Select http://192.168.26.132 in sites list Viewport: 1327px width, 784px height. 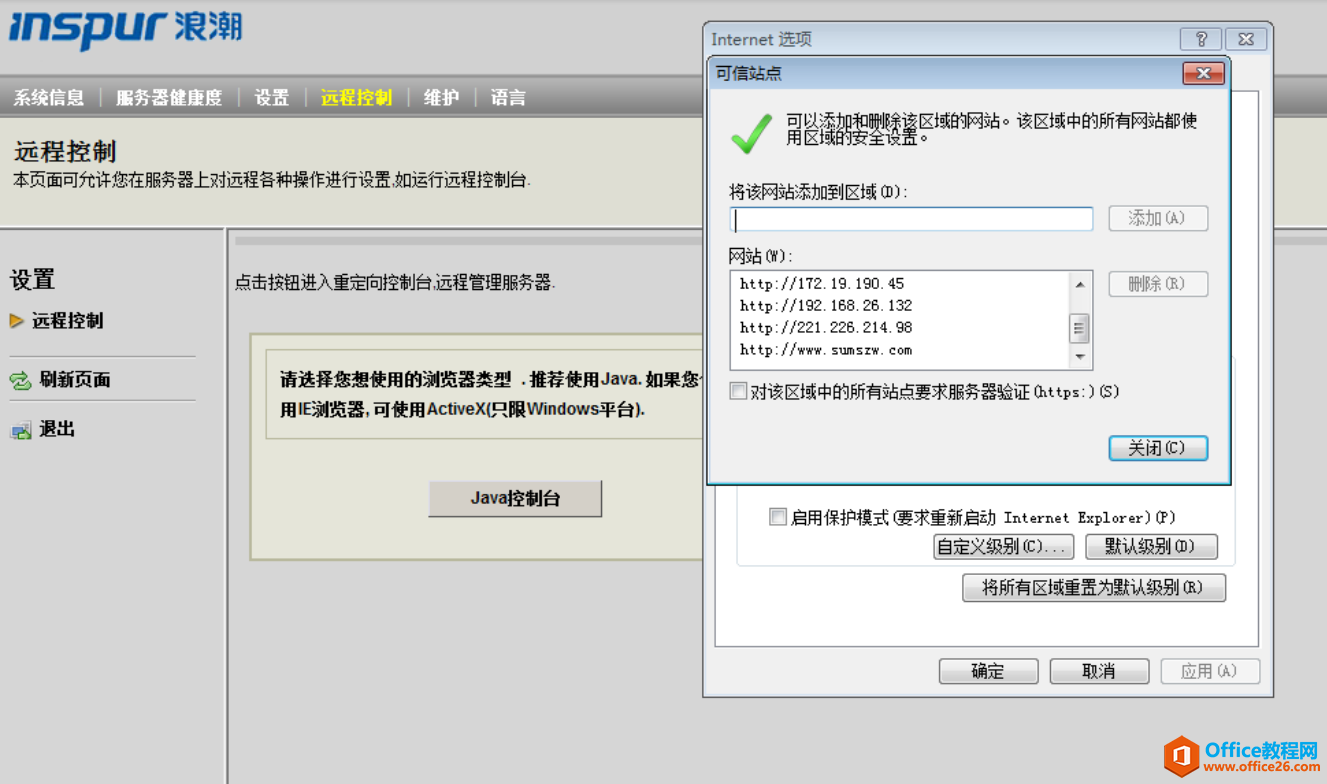pos(826,306)
